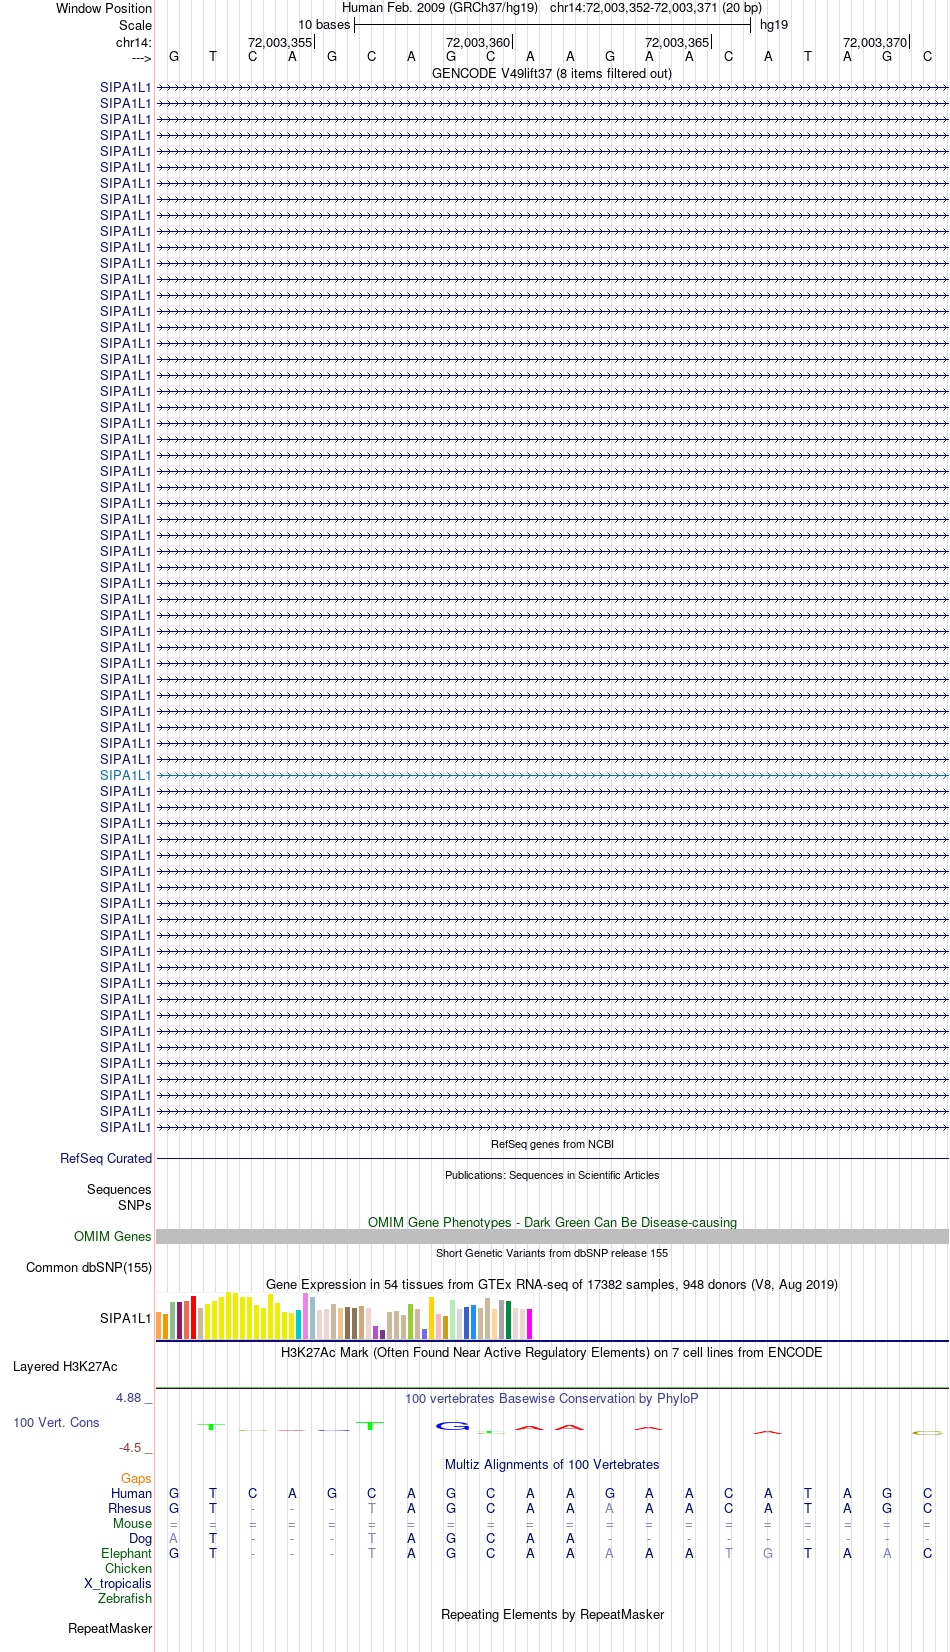Open 'Repeating Elements by RepeatMasker' track title
Viewport: 950px width, 1652px height.
click(552, 1614)
